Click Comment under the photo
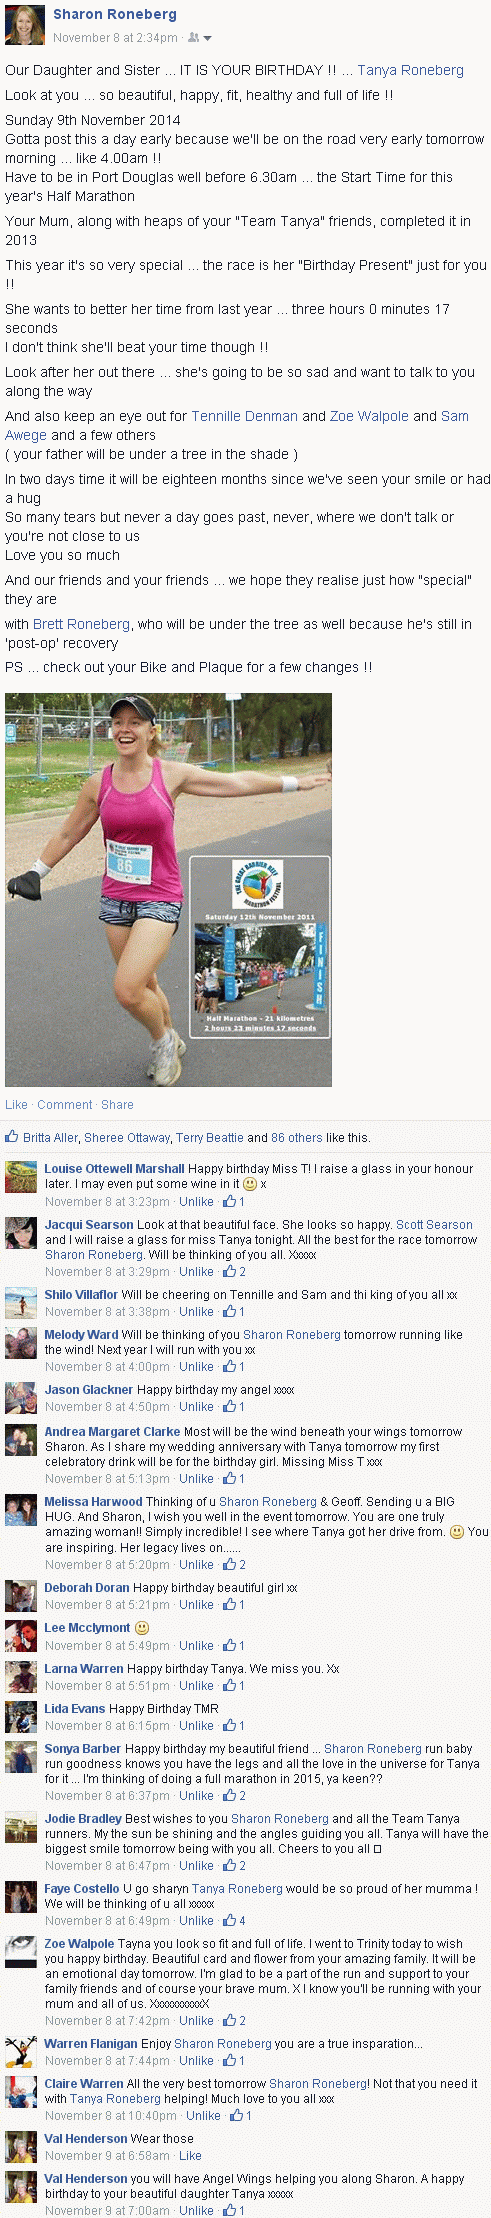The height and width of the screenshot is (2218, 491). [65, 1105]
